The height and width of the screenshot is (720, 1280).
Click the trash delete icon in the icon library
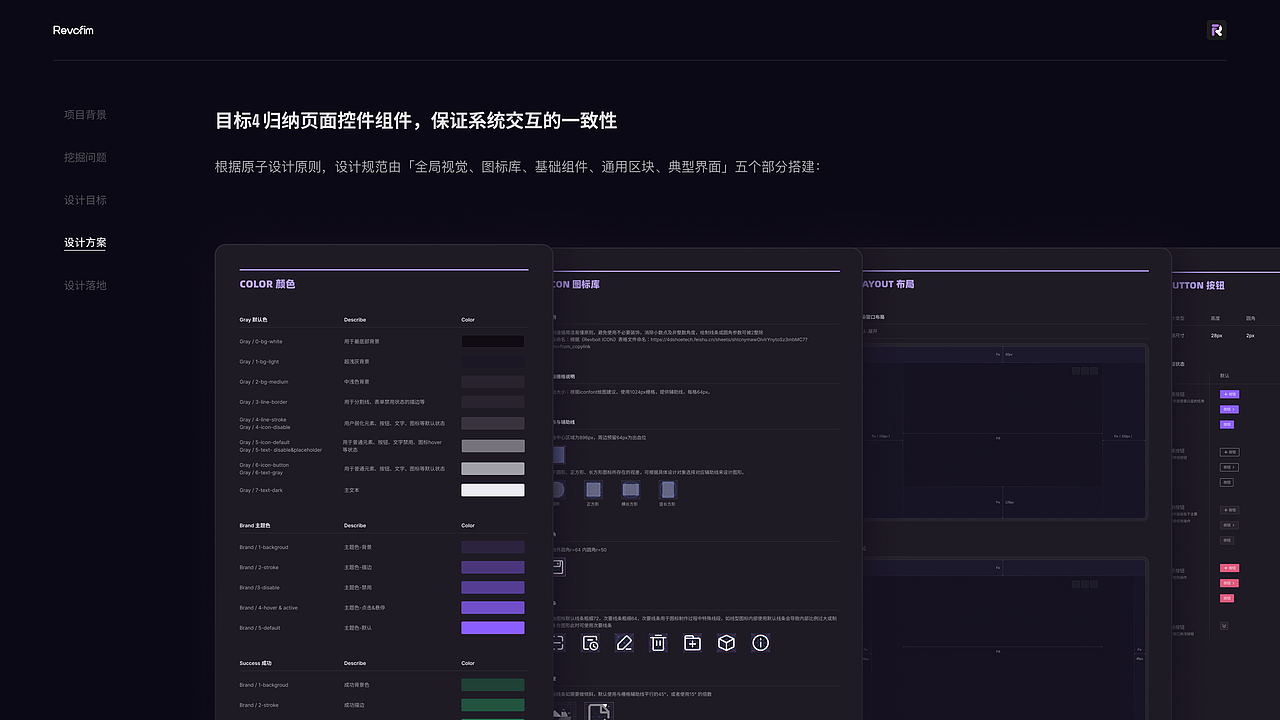(658, 643)
